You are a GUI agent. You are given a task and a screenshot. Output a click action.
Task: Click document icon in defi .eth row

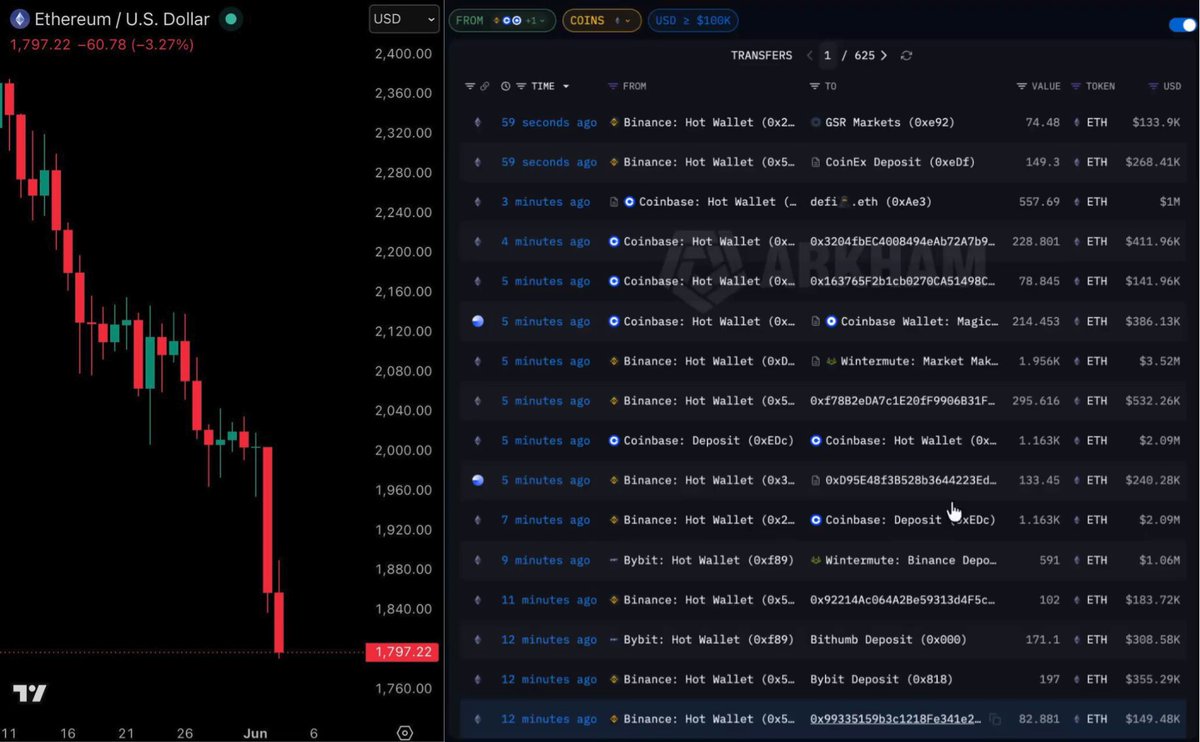coord(614,202)
